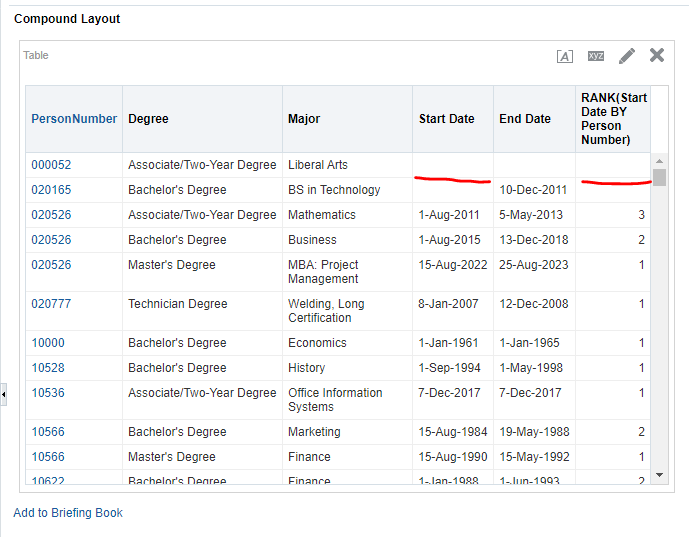The image size is (689, 537).
Task: Open 10566 in the Master's Finance row
Action: [x=48, y=457]
